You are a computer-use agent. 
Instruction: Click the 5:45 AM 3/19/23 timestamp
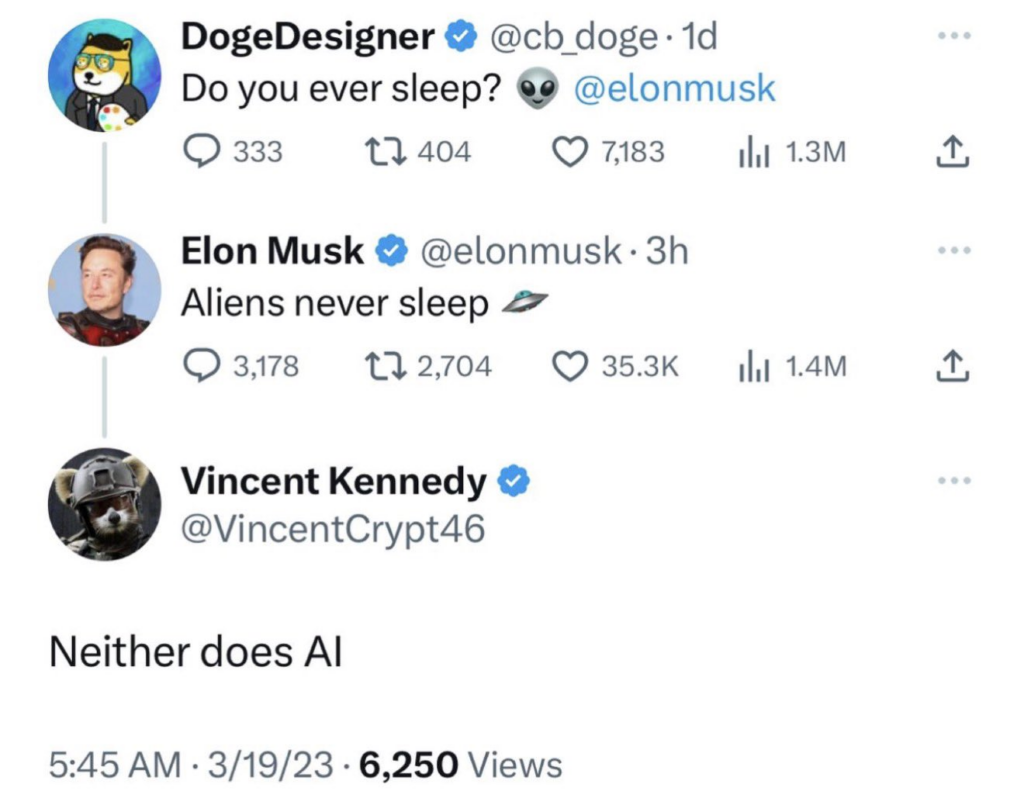point(190,766)
